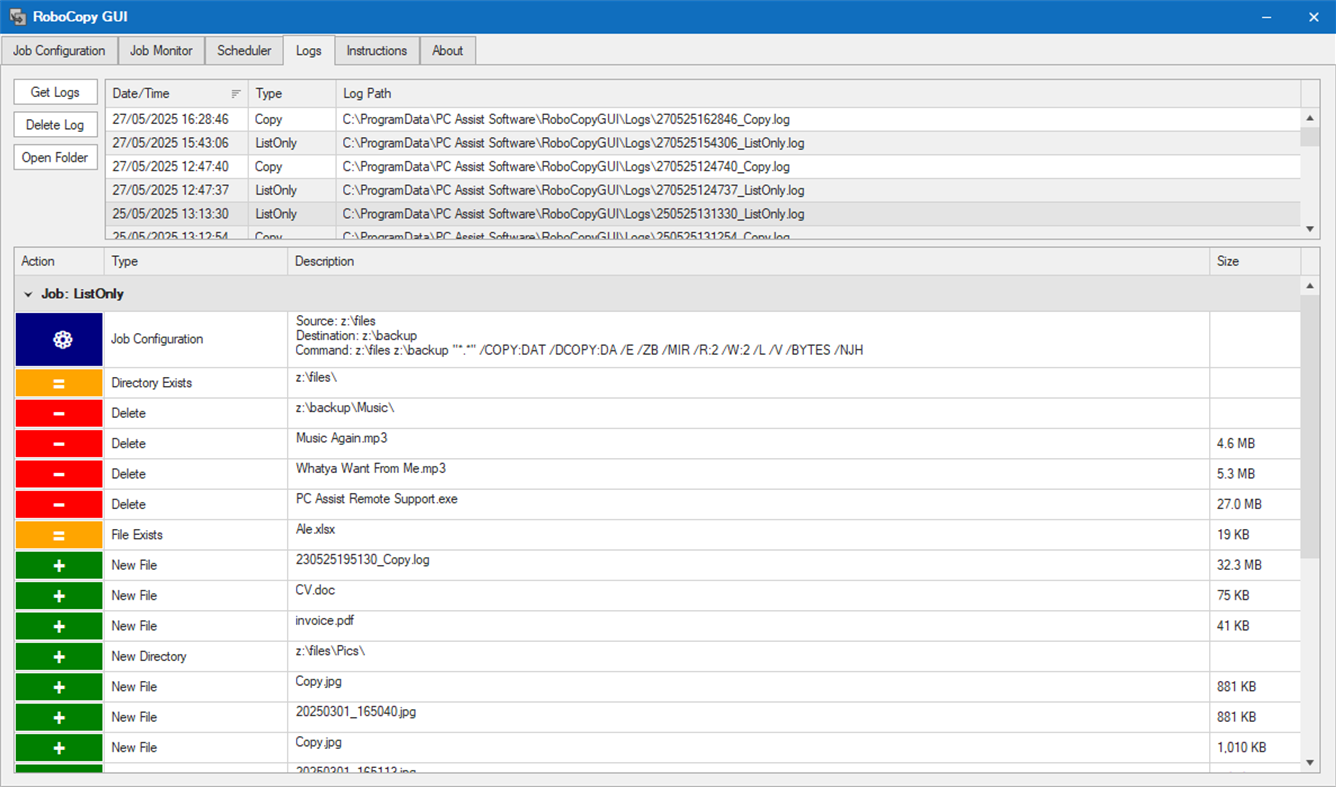Open the Scheduler tab
Image resolution: width=1336 pixels, height=787 pixels.
(x=244, y=50)
